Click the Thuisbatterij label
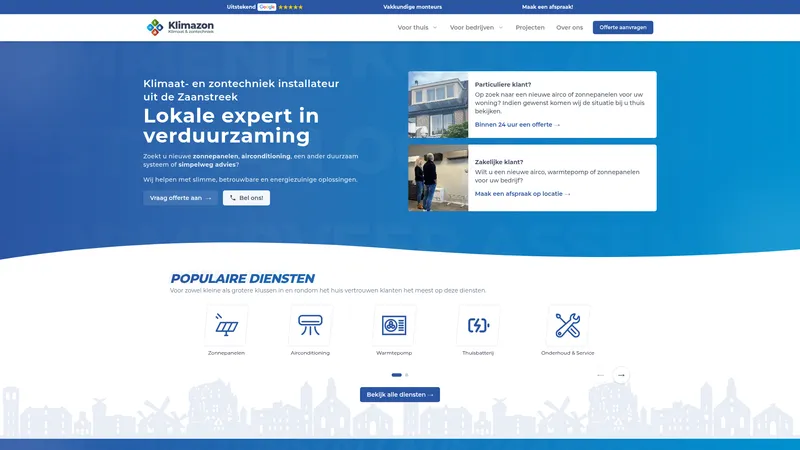The height and width of the screenshot is (450, 800). pos(478,353)
